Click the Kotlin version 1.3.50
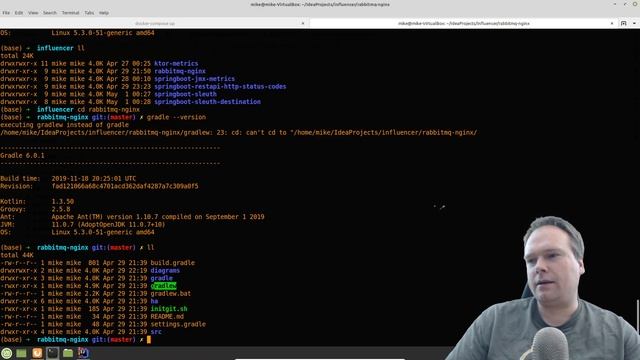The width and height of the screenshot is (640, 360). [62, 202]
